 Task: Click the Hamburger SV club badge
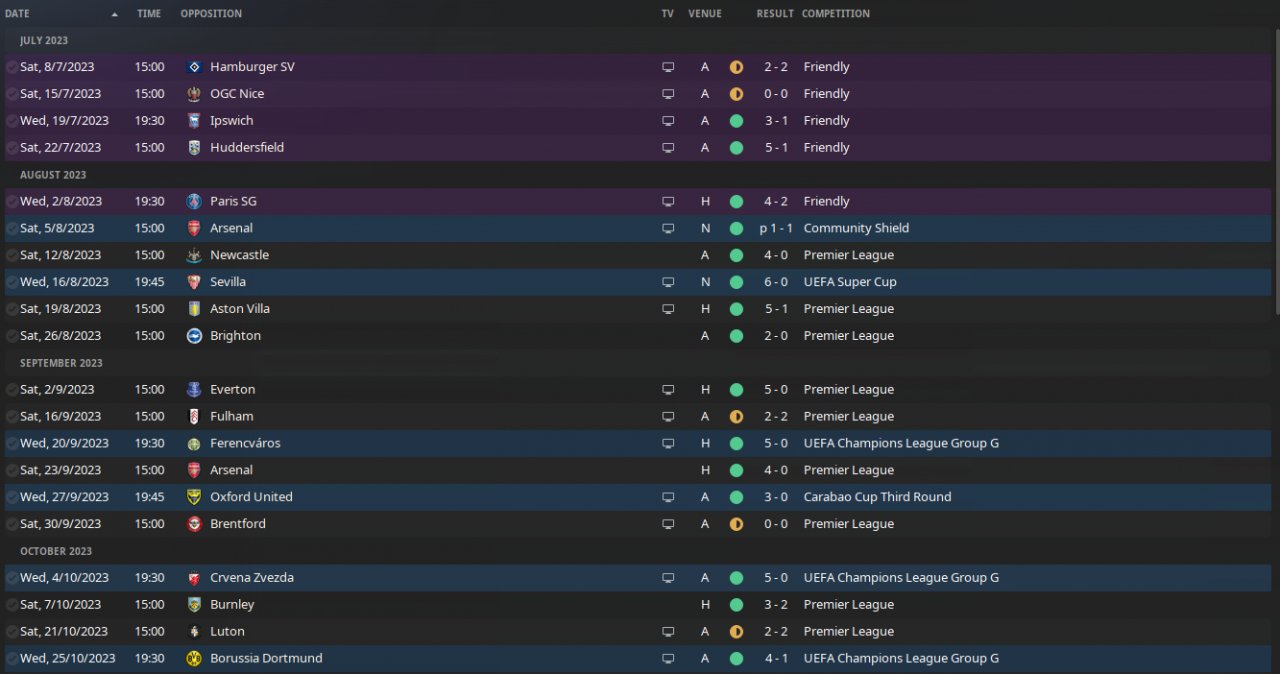(194, 67)
